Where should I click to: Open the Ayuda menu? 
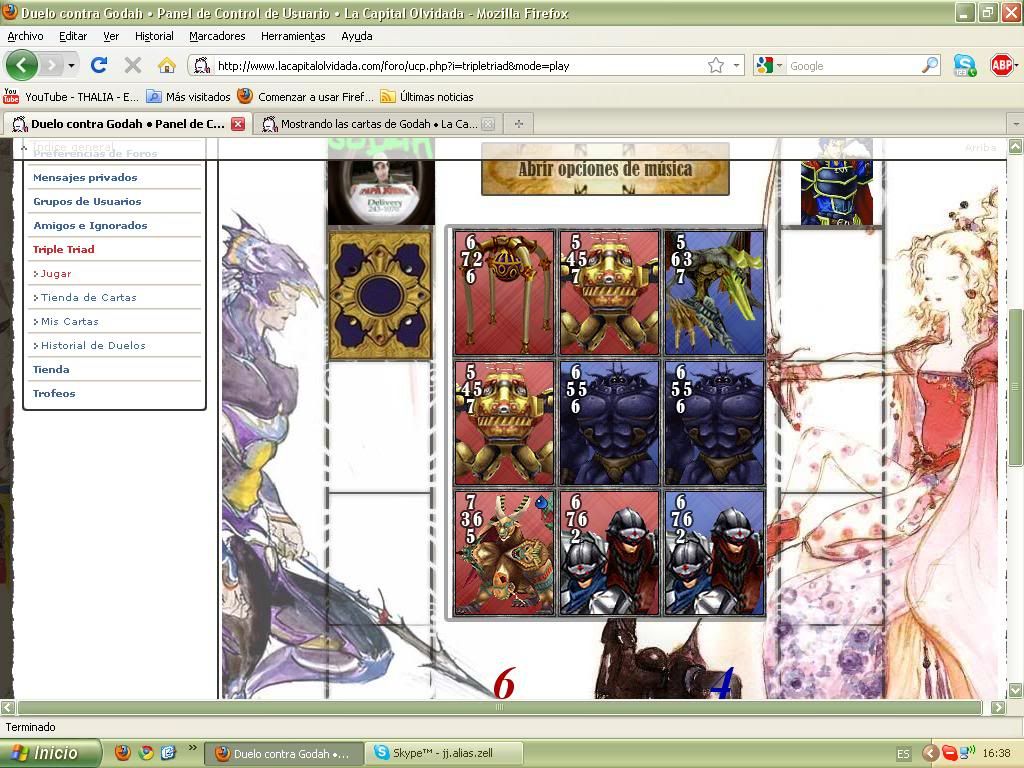[x=357, y=37]
